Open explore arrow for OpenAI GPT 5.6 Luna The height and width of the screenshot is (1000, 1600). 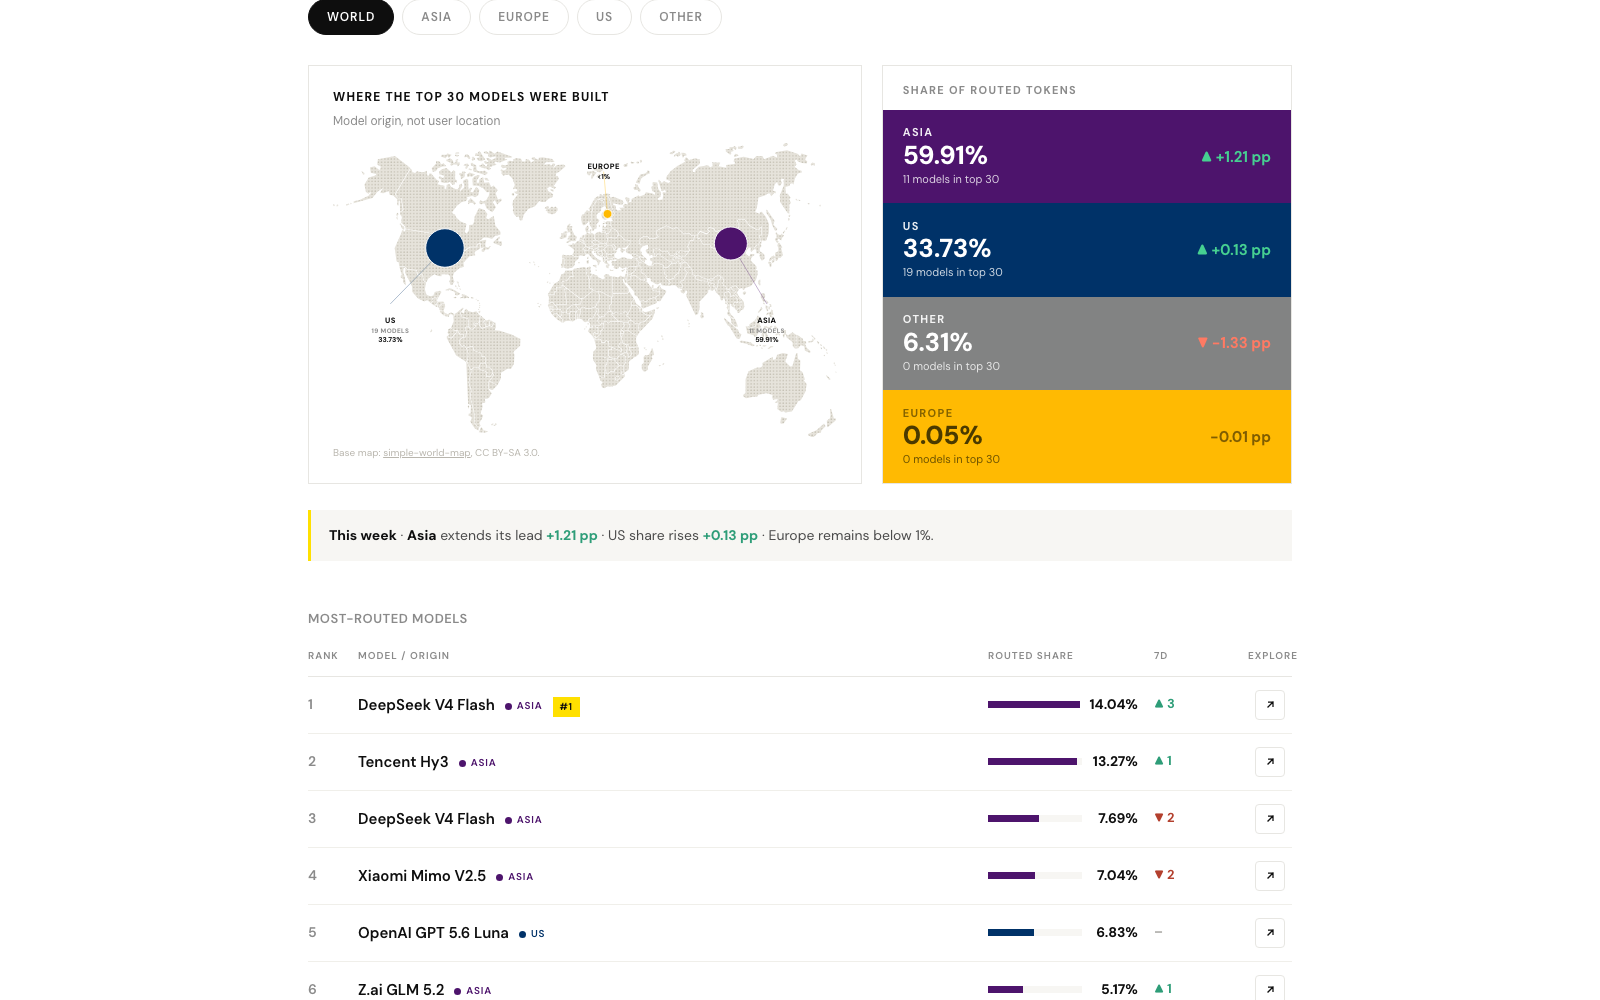pos(1270,933)
